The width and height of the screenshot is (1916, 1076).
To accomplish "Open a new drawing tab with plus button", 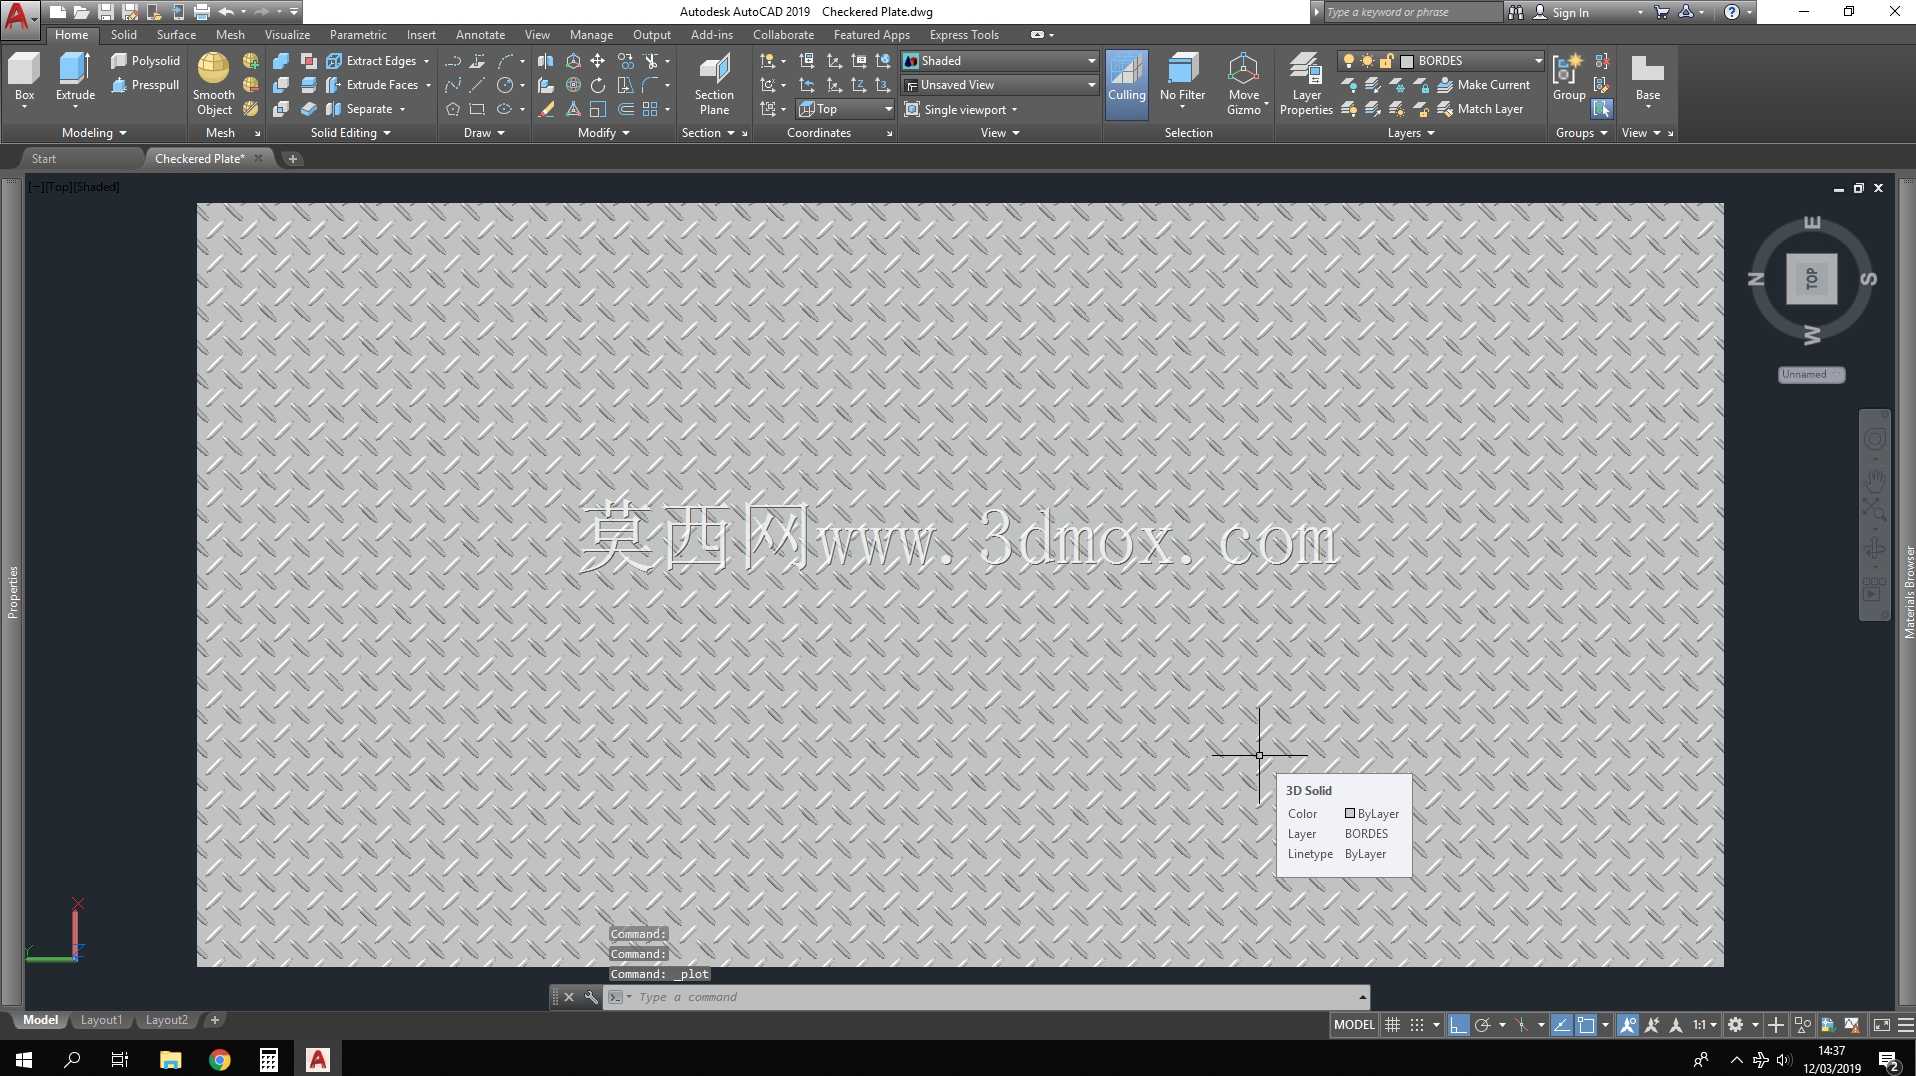I will pyautogui.click(x=292, y=158).
